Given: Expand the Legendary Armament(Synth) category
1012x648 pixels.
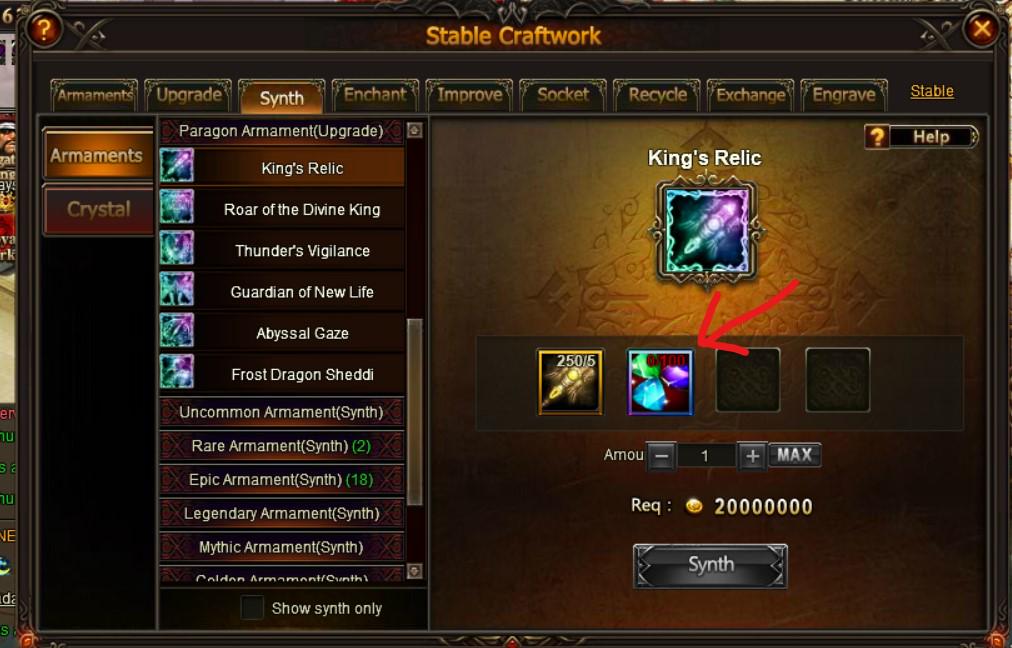Looking at the screenshot, I should point(281,513).
